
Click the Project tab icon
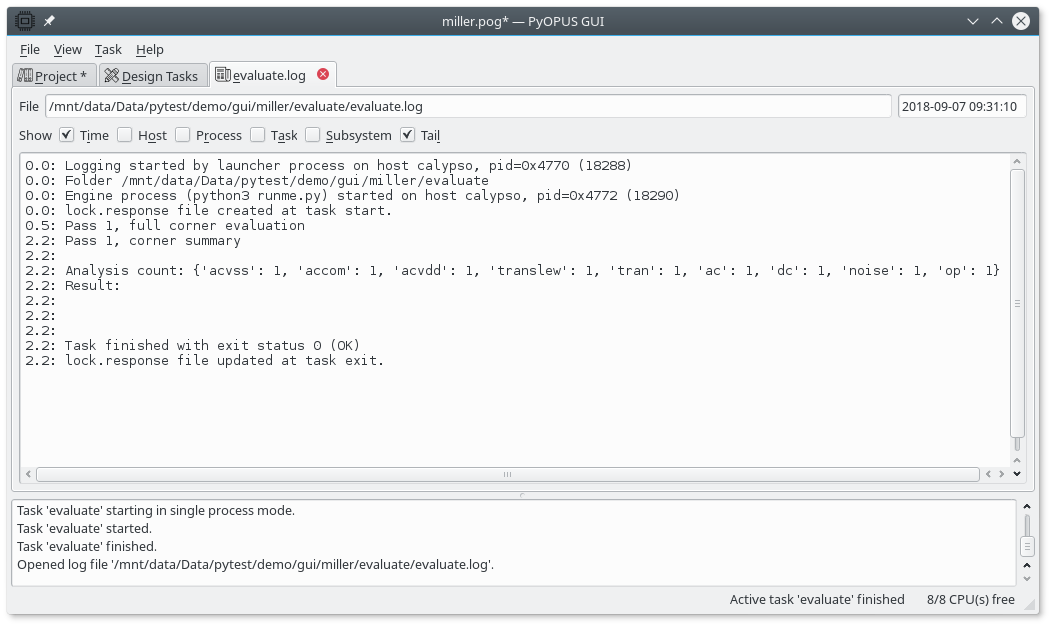tap(25, 76)
